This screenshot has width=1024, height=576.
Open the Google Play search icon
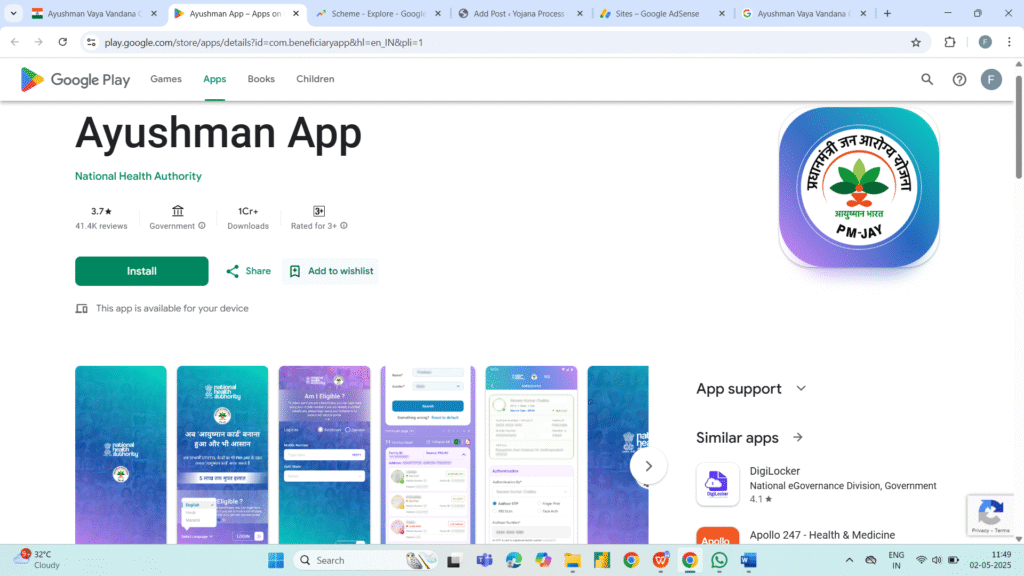point(927,80)
